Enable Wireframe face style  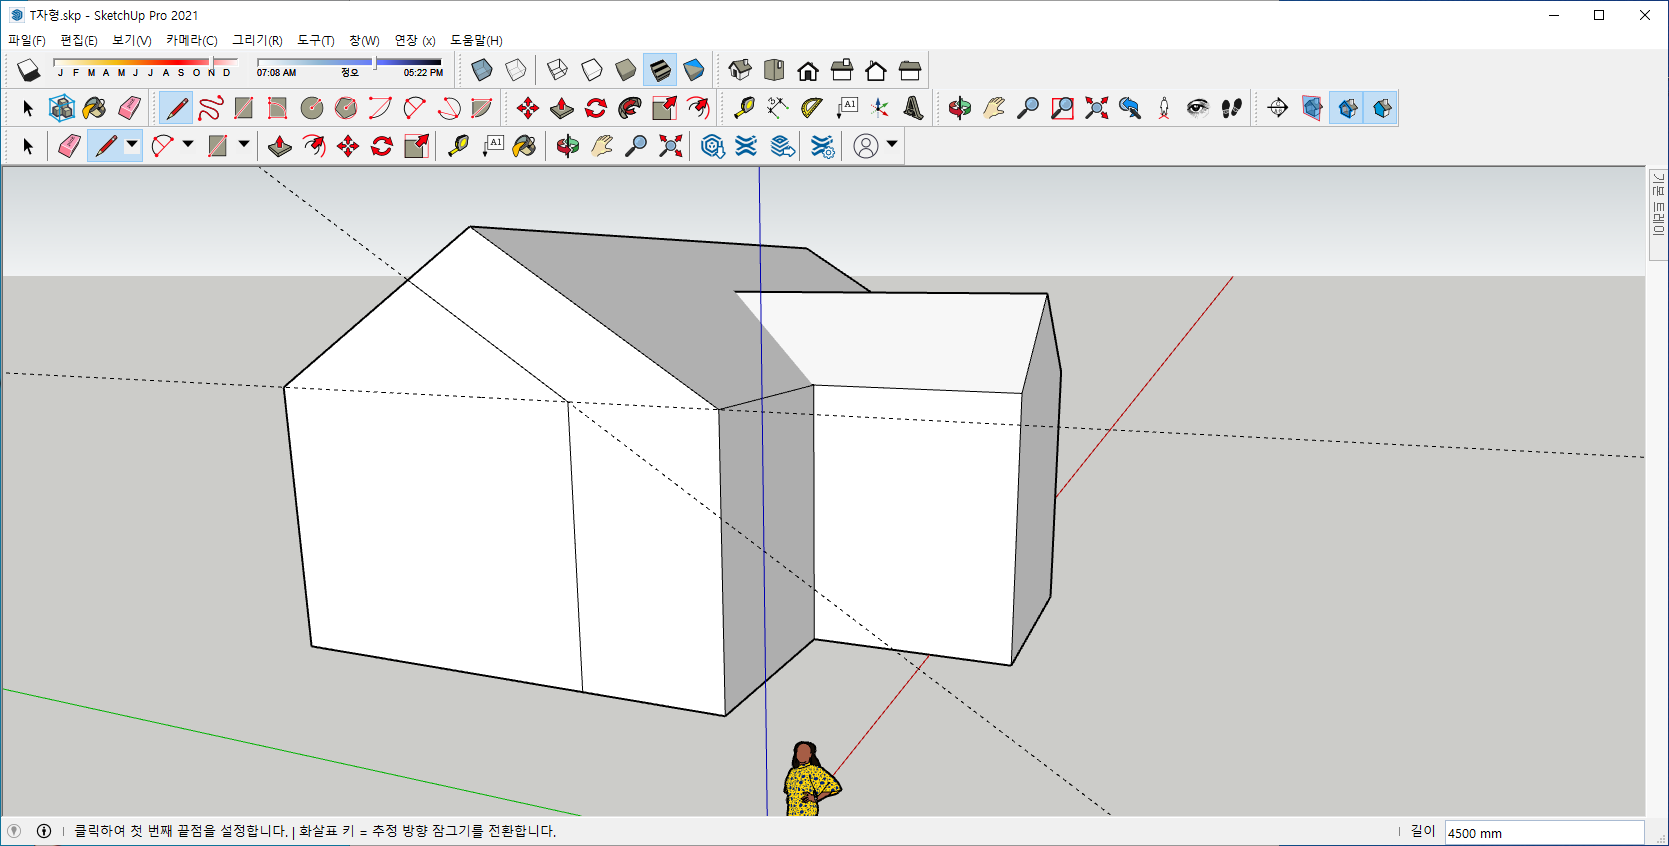coord(558,70)
